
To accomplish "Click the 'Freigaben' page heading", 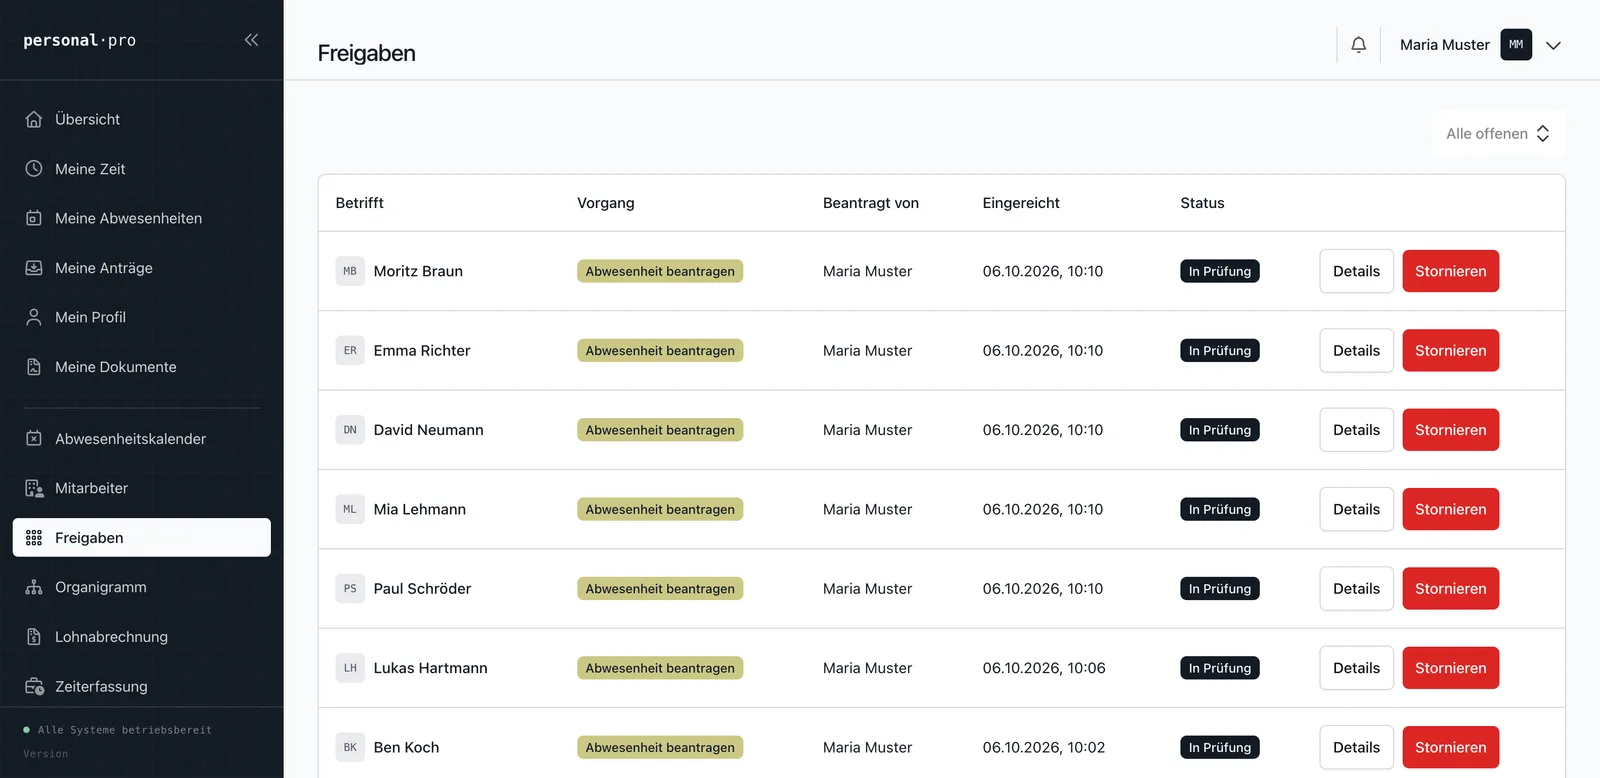I will 367,53.
